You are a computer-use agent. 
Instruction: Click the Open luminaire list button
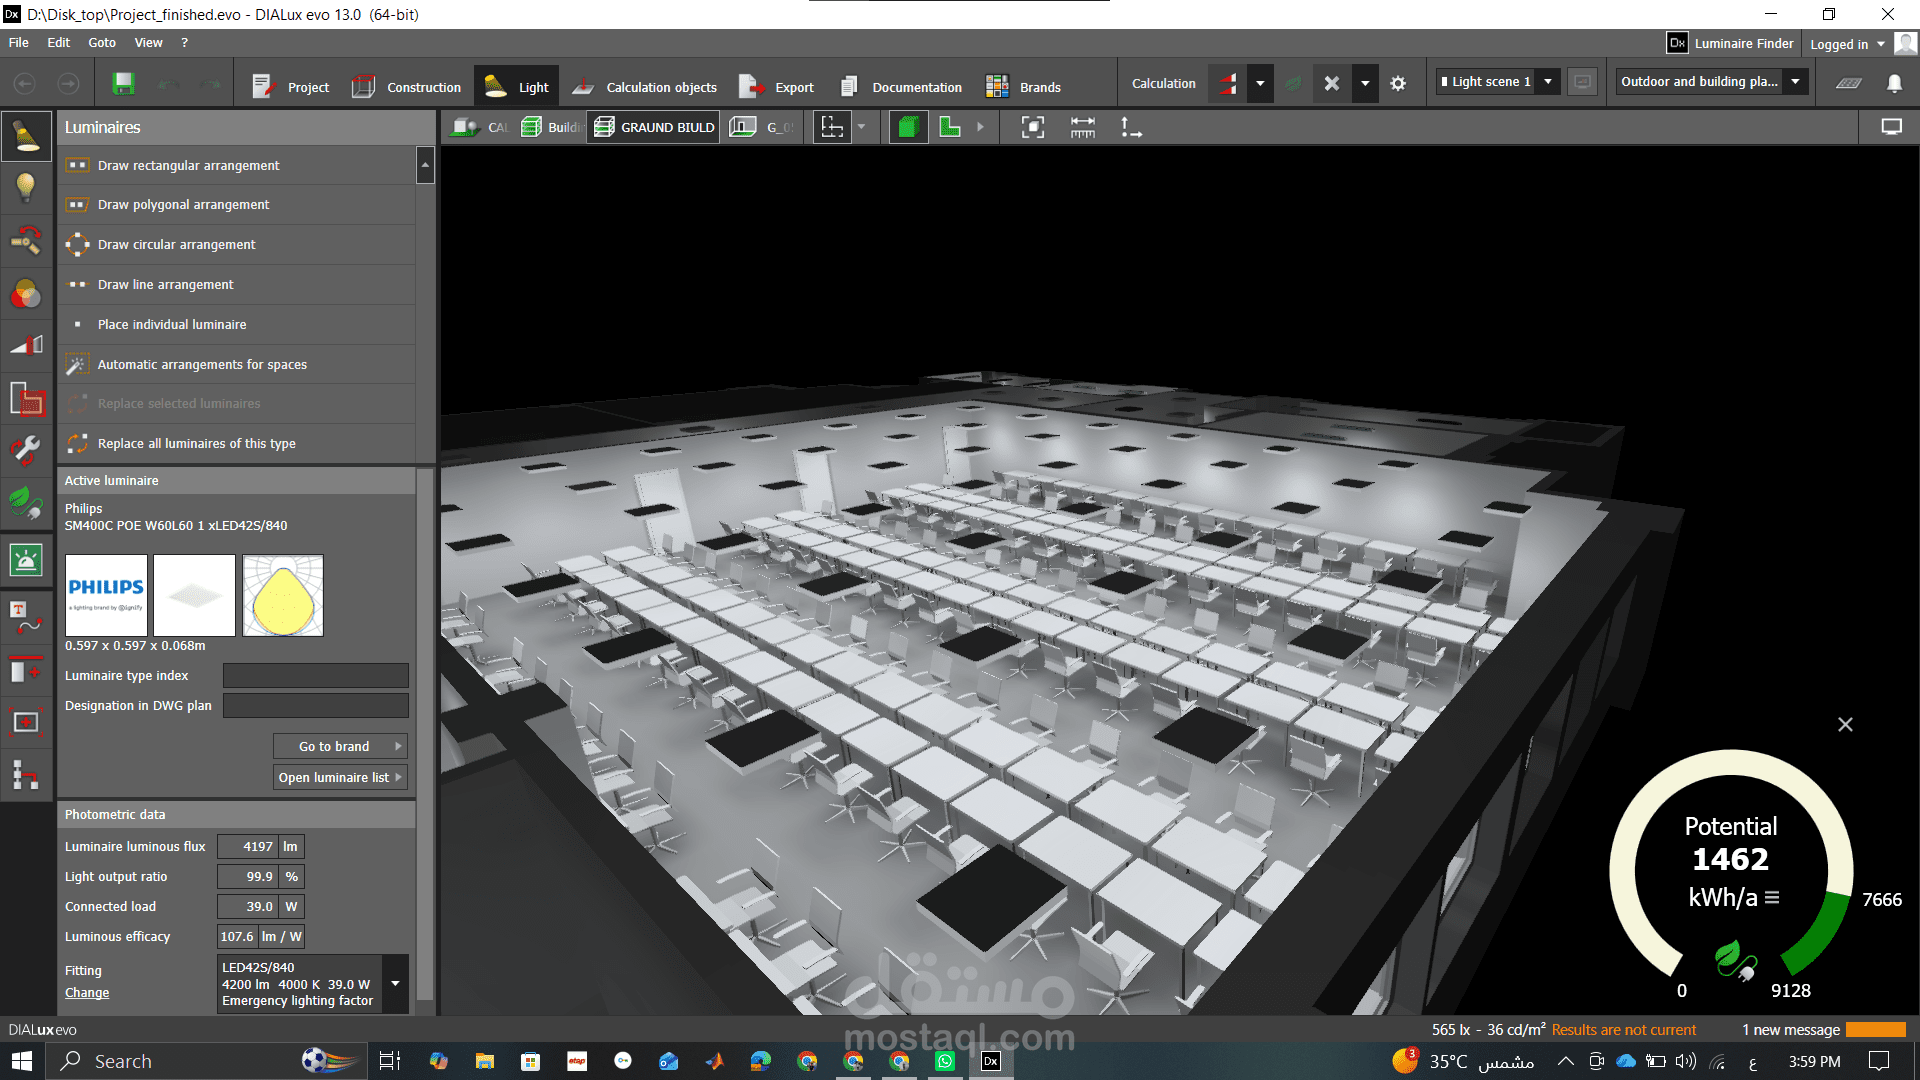coord(340,777)
